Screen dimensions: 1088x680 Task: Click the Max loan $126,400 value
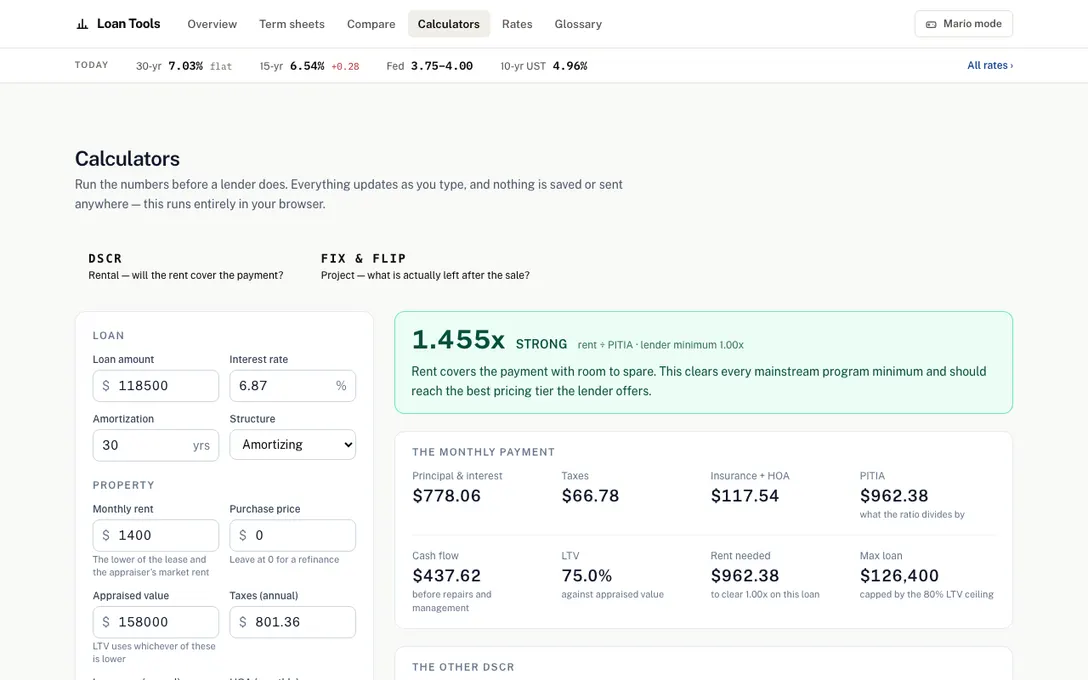[899, 576]
